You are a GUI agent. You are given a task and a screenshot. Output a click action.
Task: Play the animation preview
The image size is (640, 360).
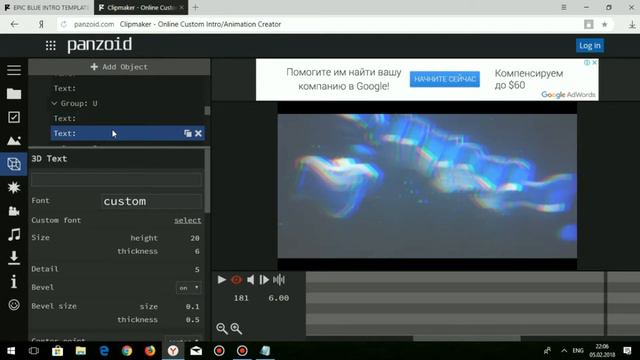tap(222, 280)
